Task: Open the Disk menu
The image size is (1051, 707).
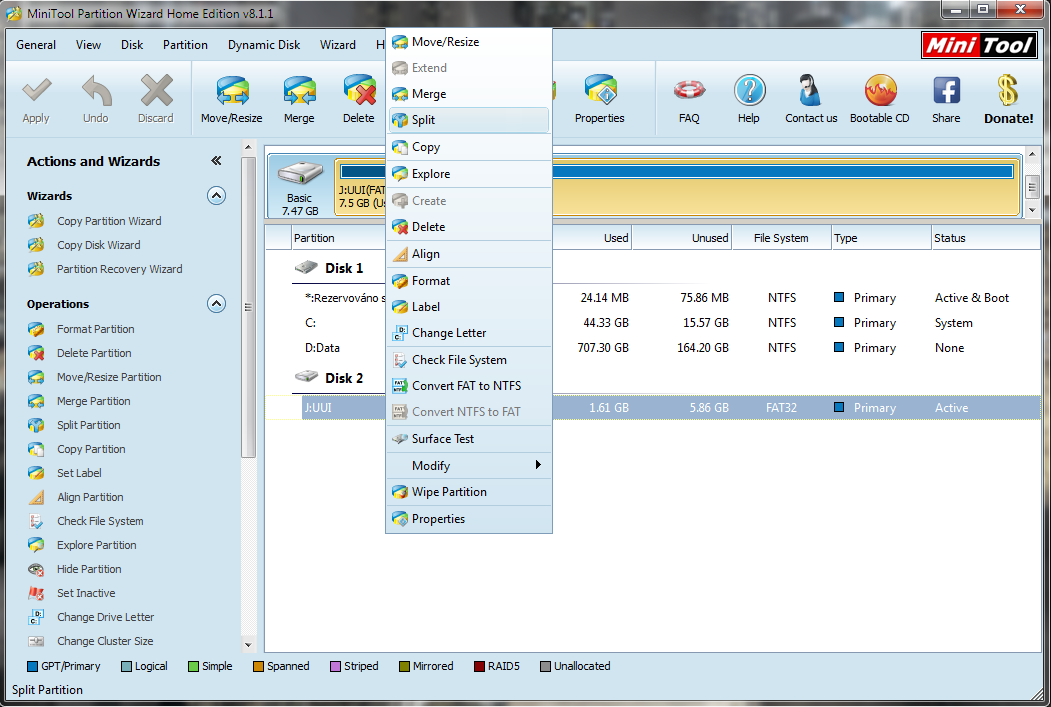Action: (132, 45)
